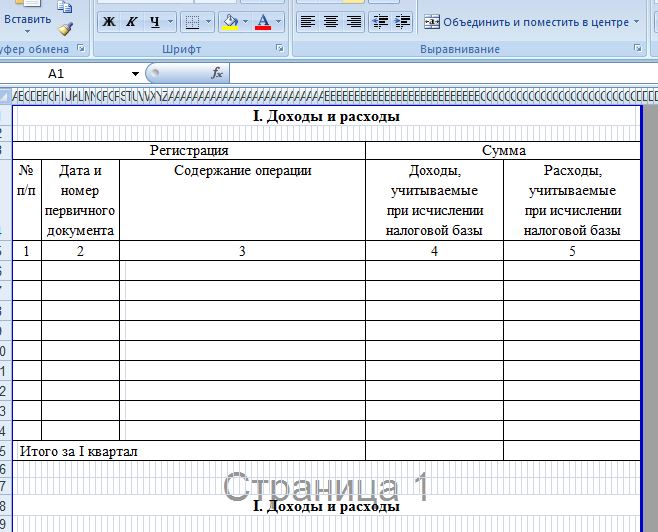Open Выравнивание group dialog launcher
The image size is (658, 532).
[638, 49]
